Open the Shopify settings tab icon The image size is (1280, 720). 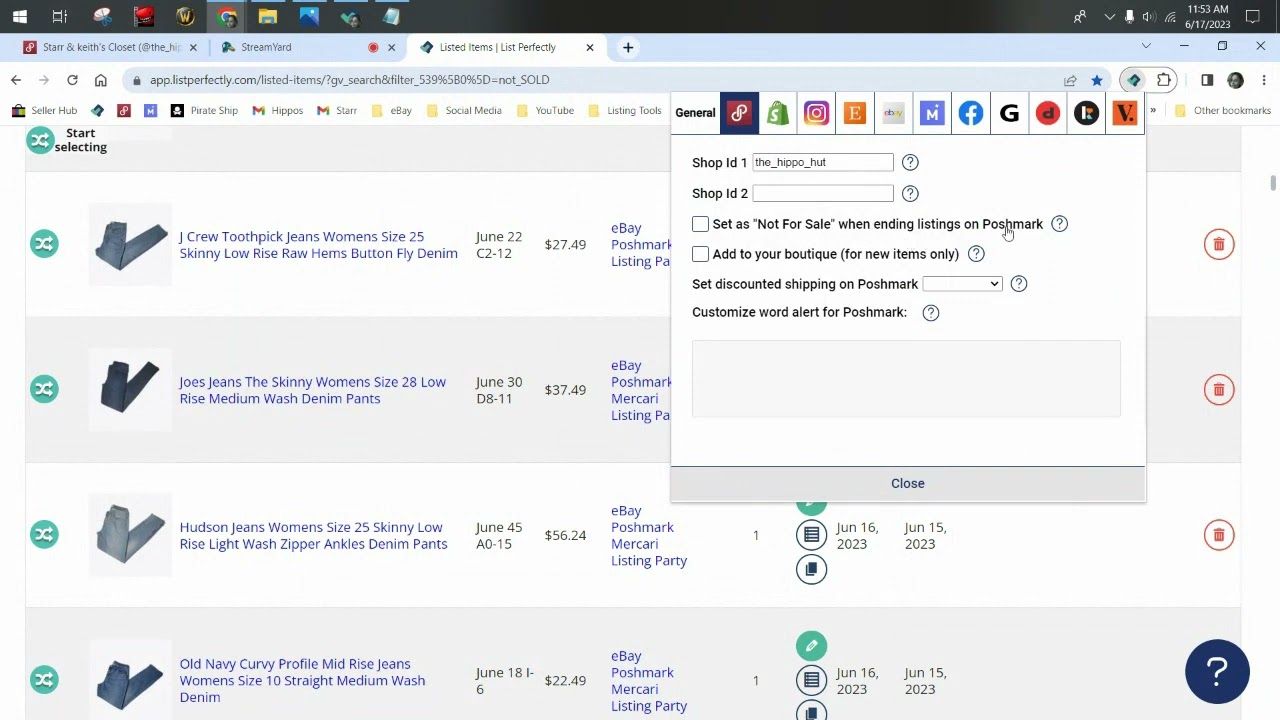[x=778, y=113]
